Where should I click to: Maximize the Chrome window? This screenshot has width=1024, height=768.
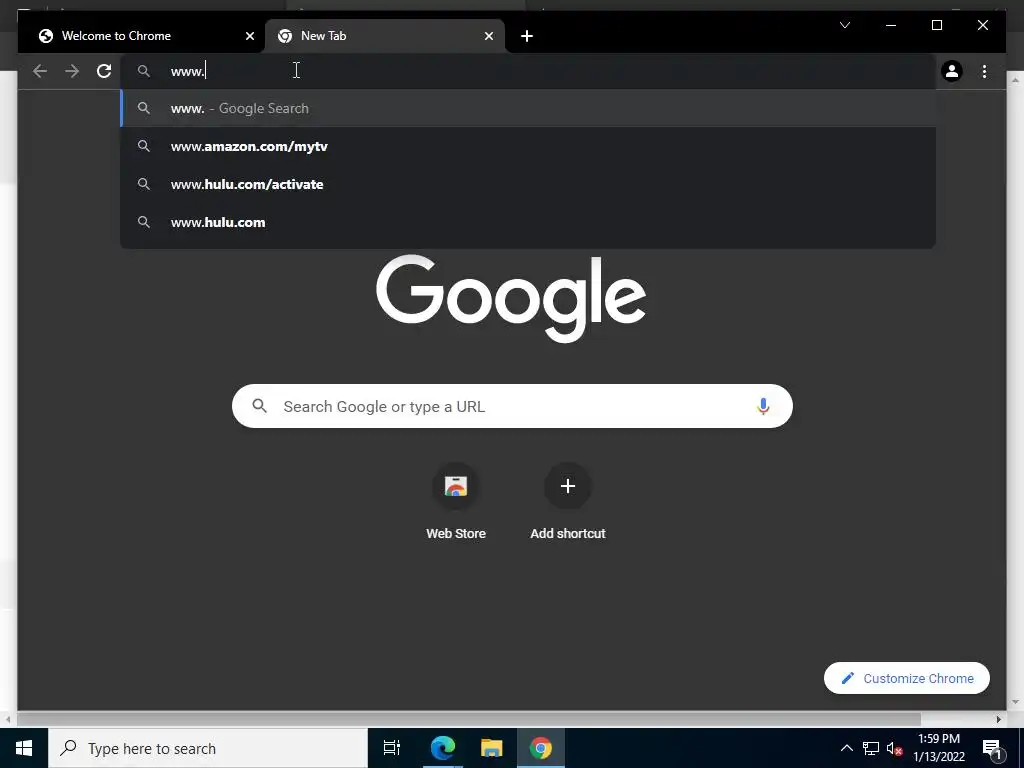936,25
